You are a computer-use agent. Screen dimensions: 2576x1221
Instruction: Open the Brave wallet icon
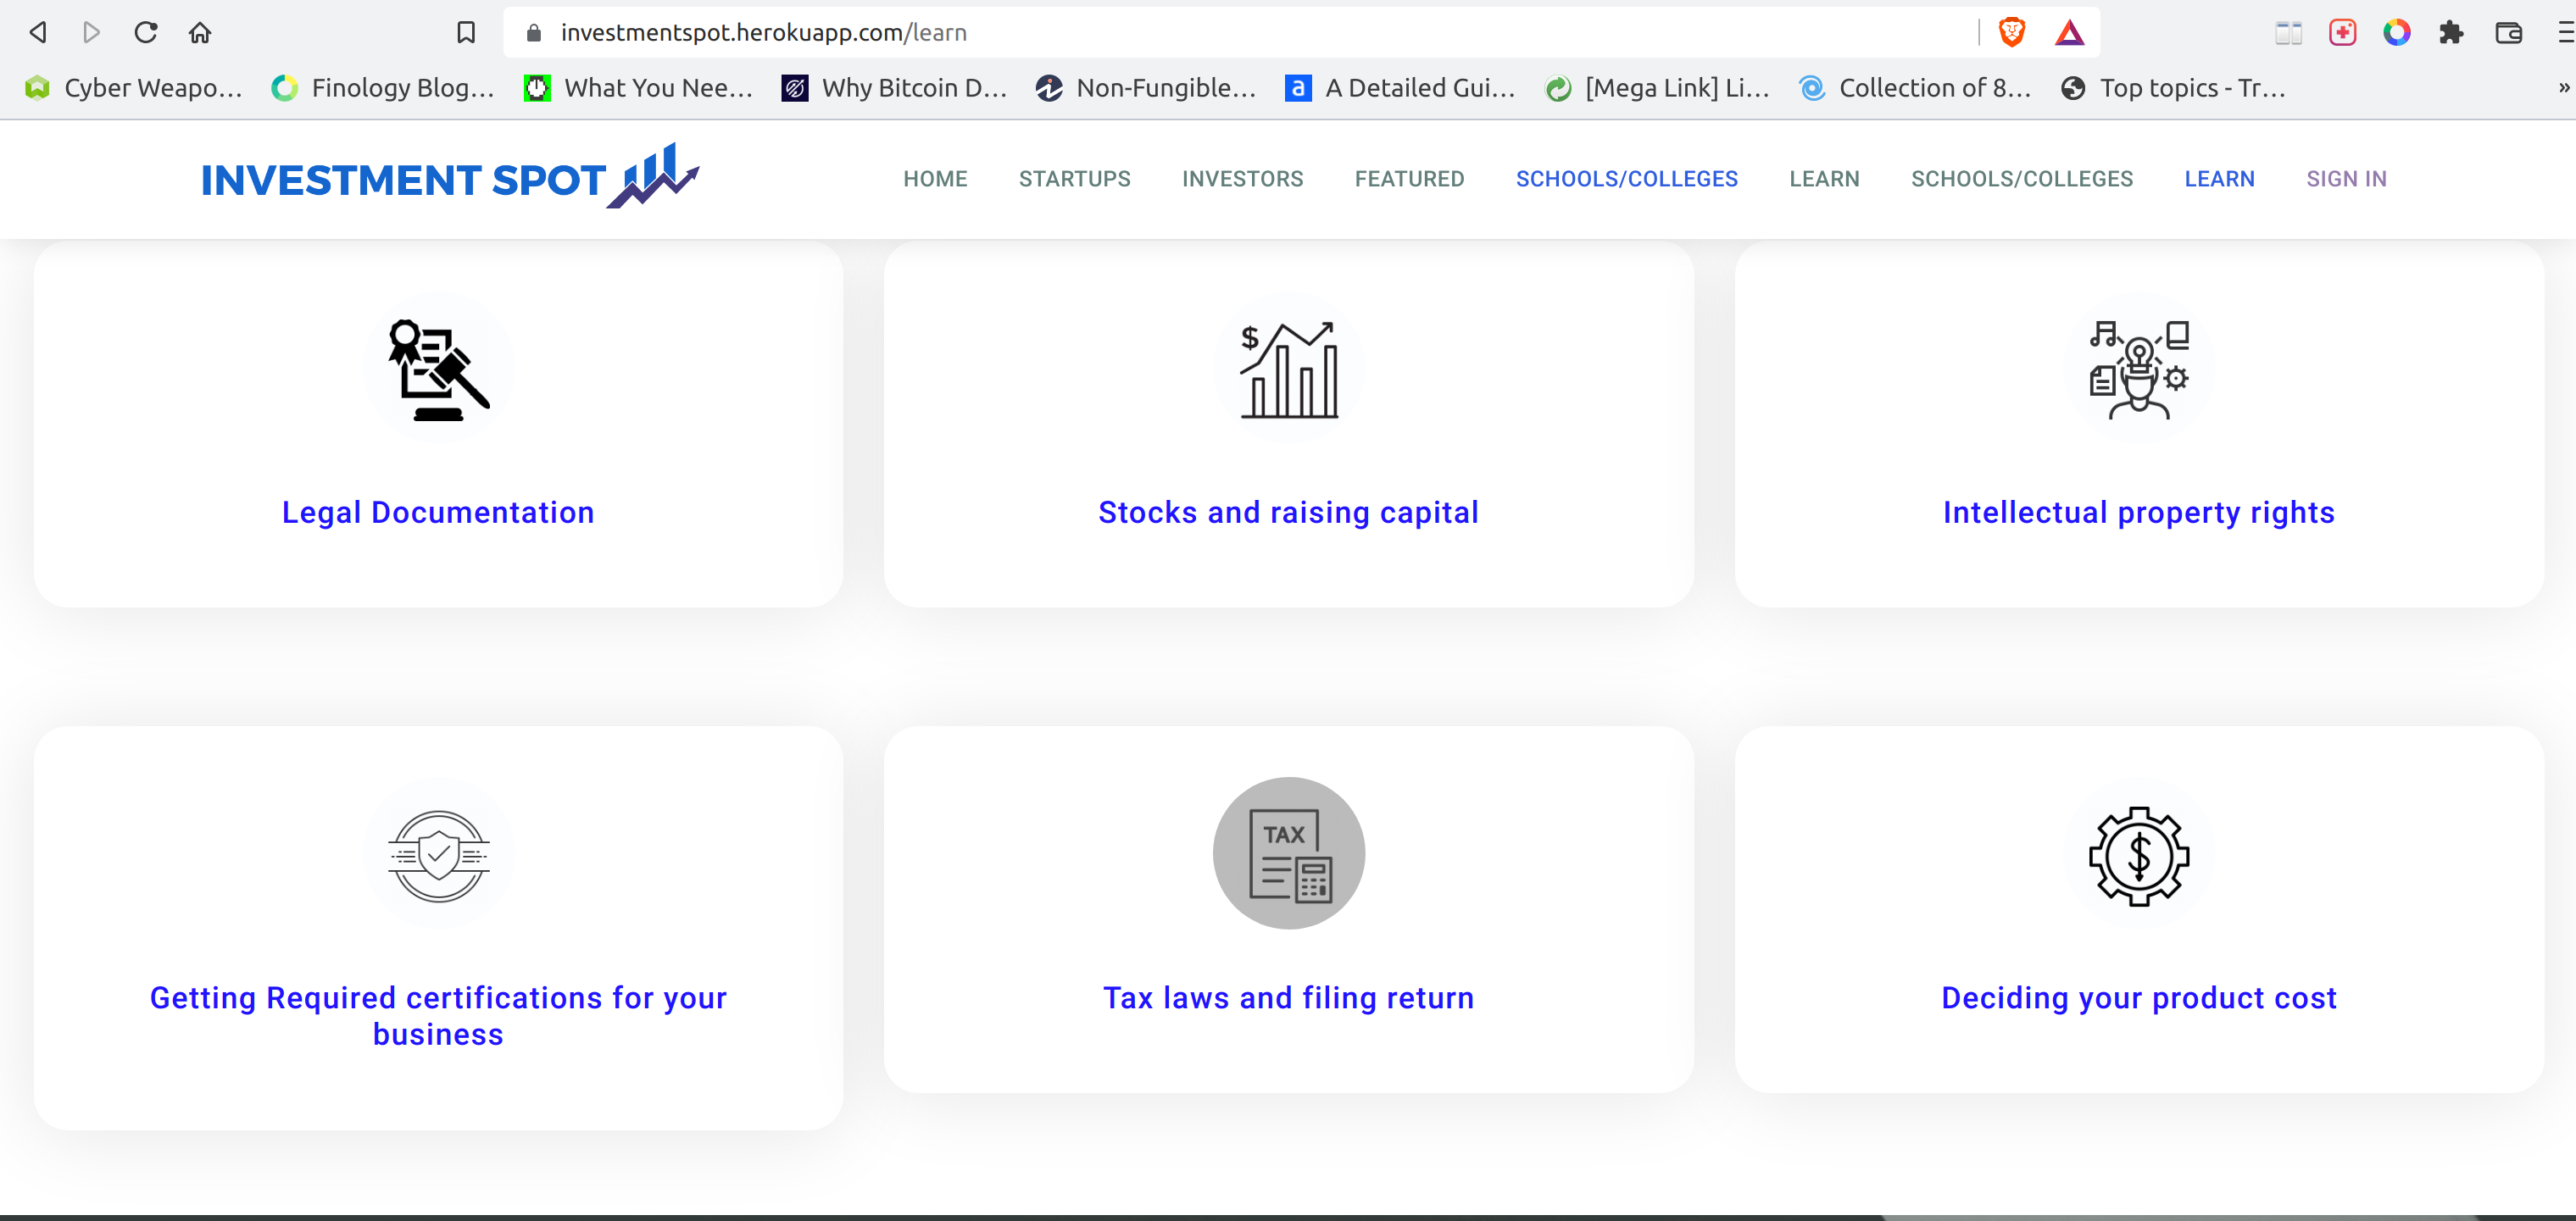(2508, 33)
